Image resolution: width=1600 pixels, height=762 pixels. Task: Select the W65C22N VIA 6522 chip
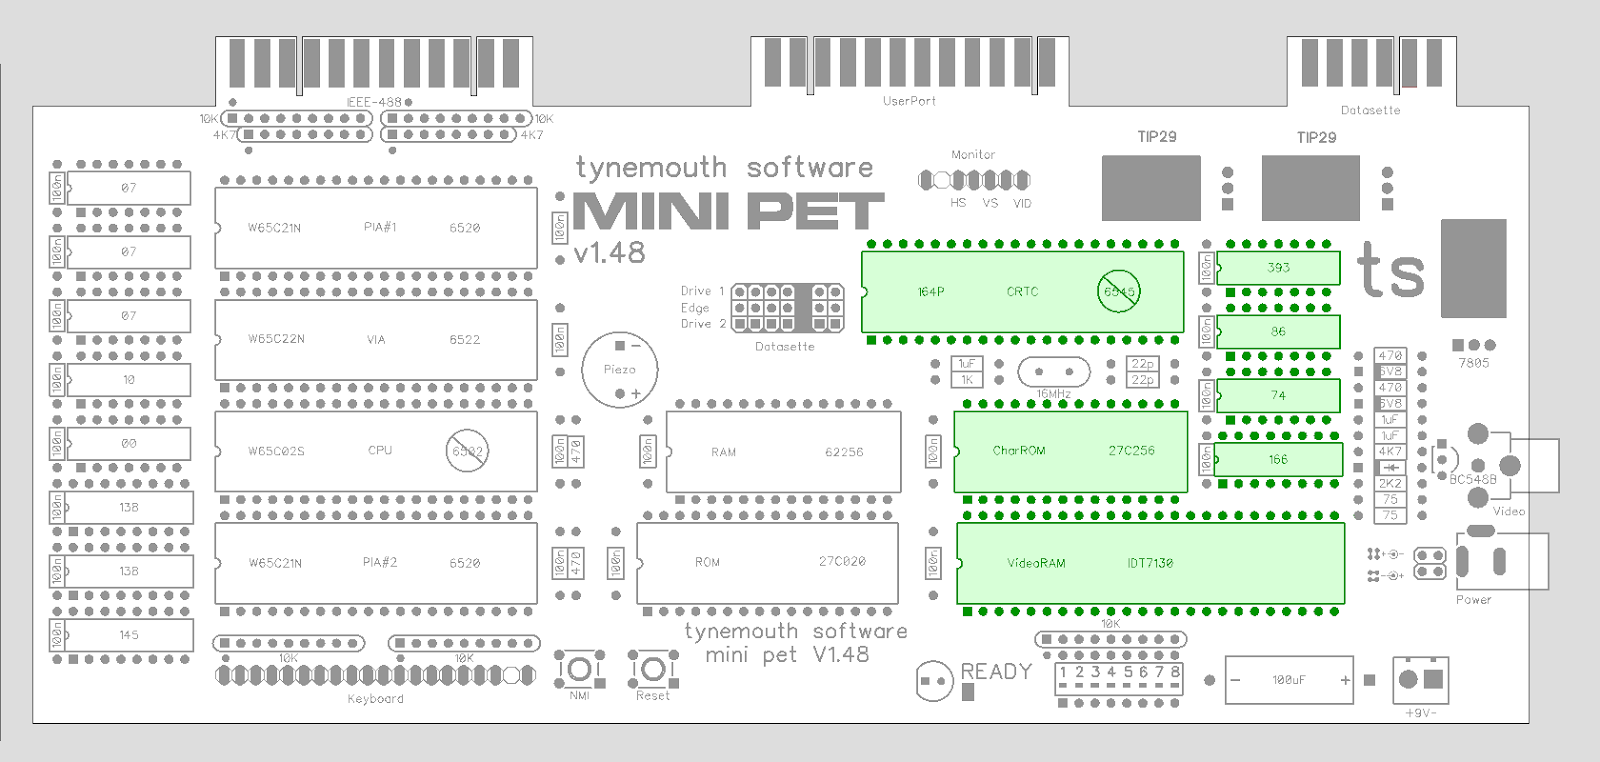click(x=376, y=340)
